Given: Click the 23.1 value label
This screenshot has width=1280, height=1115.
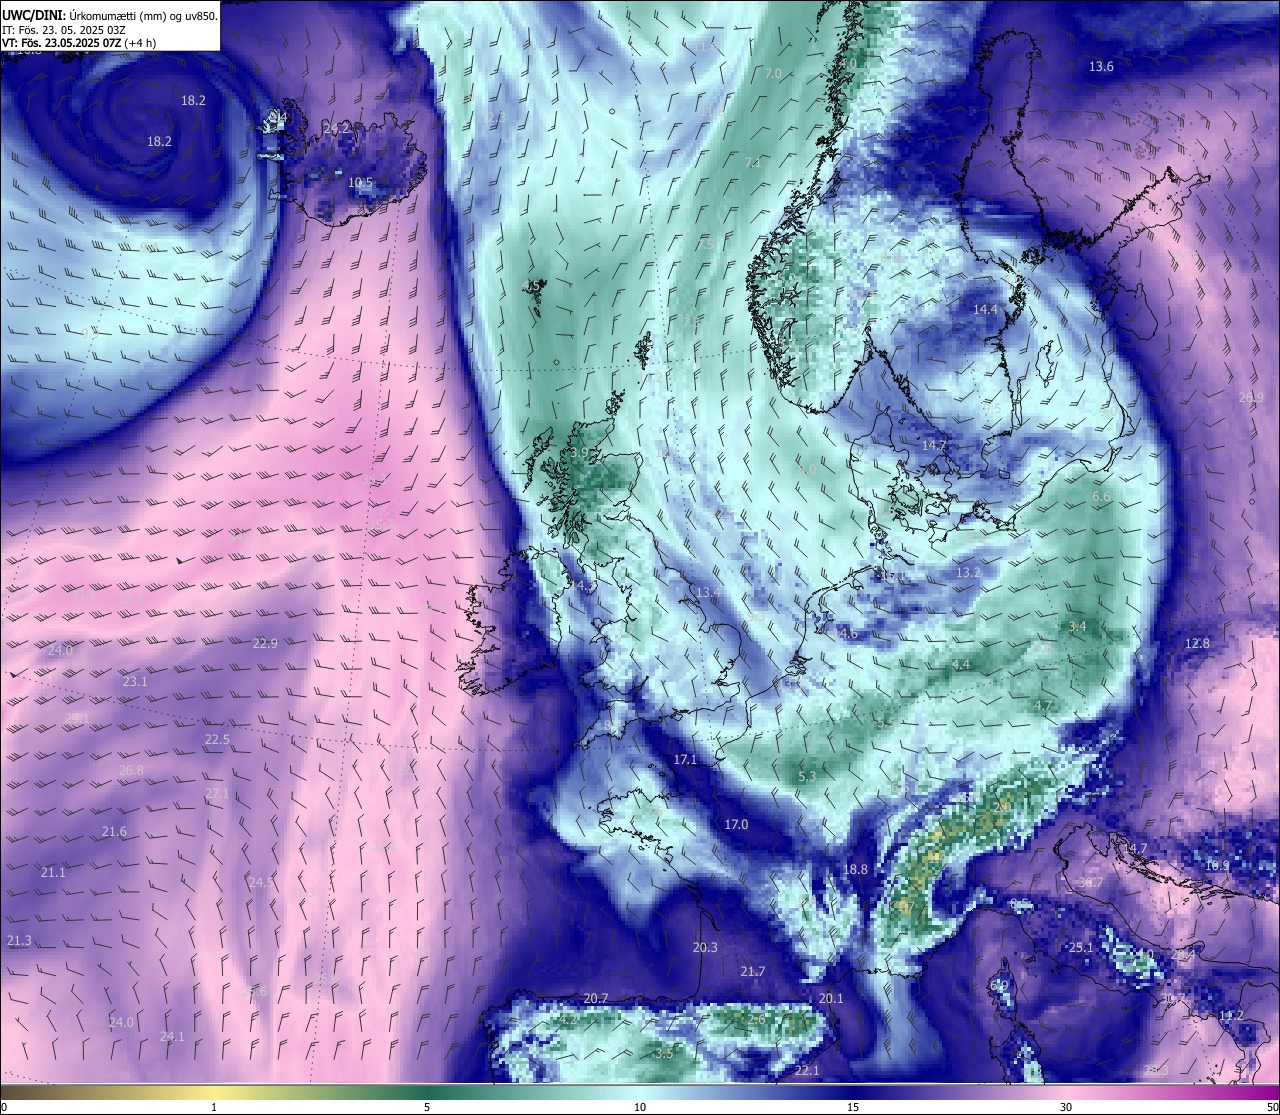Looking at the screenshot, I should coord(135,682).
